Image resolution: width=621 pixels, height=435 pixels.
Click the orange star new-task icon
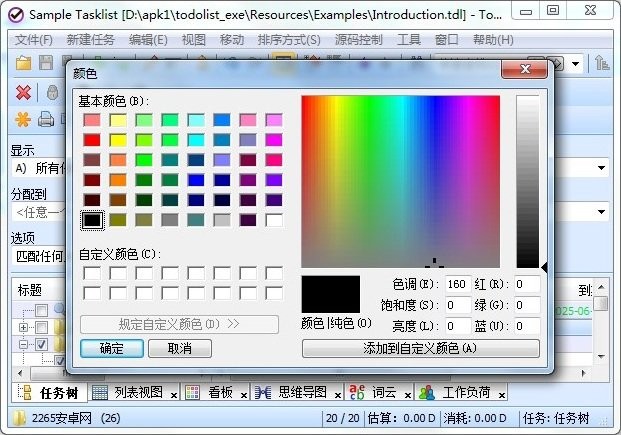point(23,120)
